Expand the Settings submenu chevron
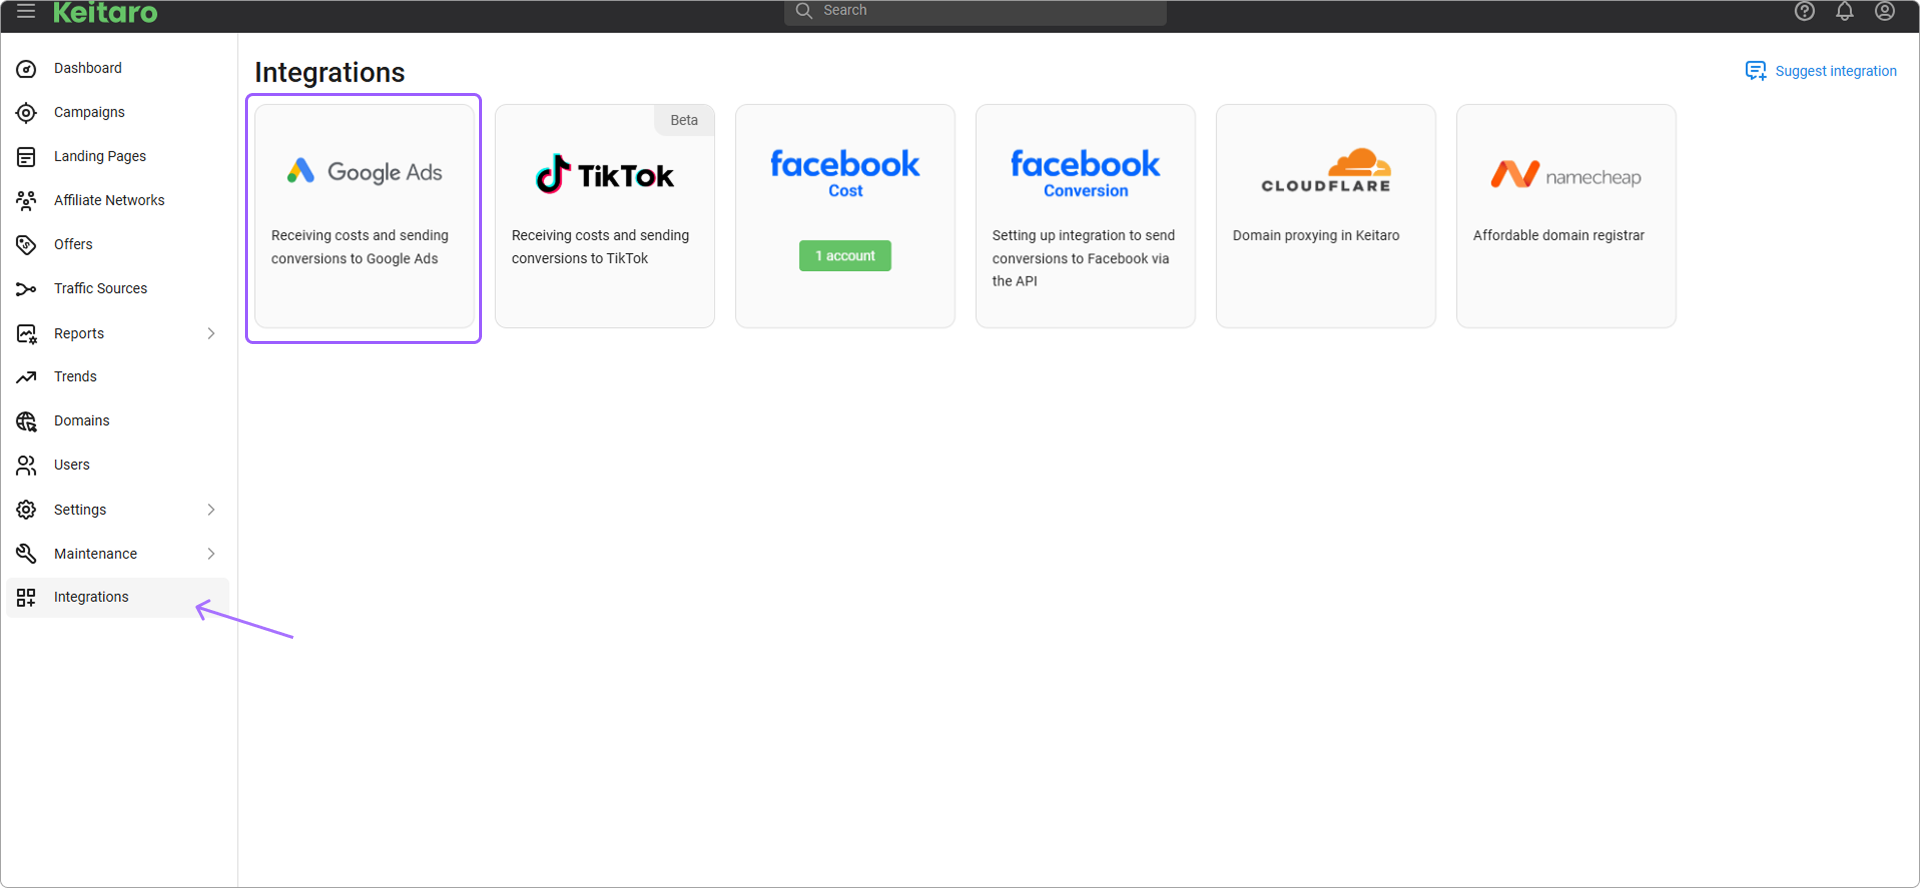Viewport: 1920px width, 888px height. point(211,510)
